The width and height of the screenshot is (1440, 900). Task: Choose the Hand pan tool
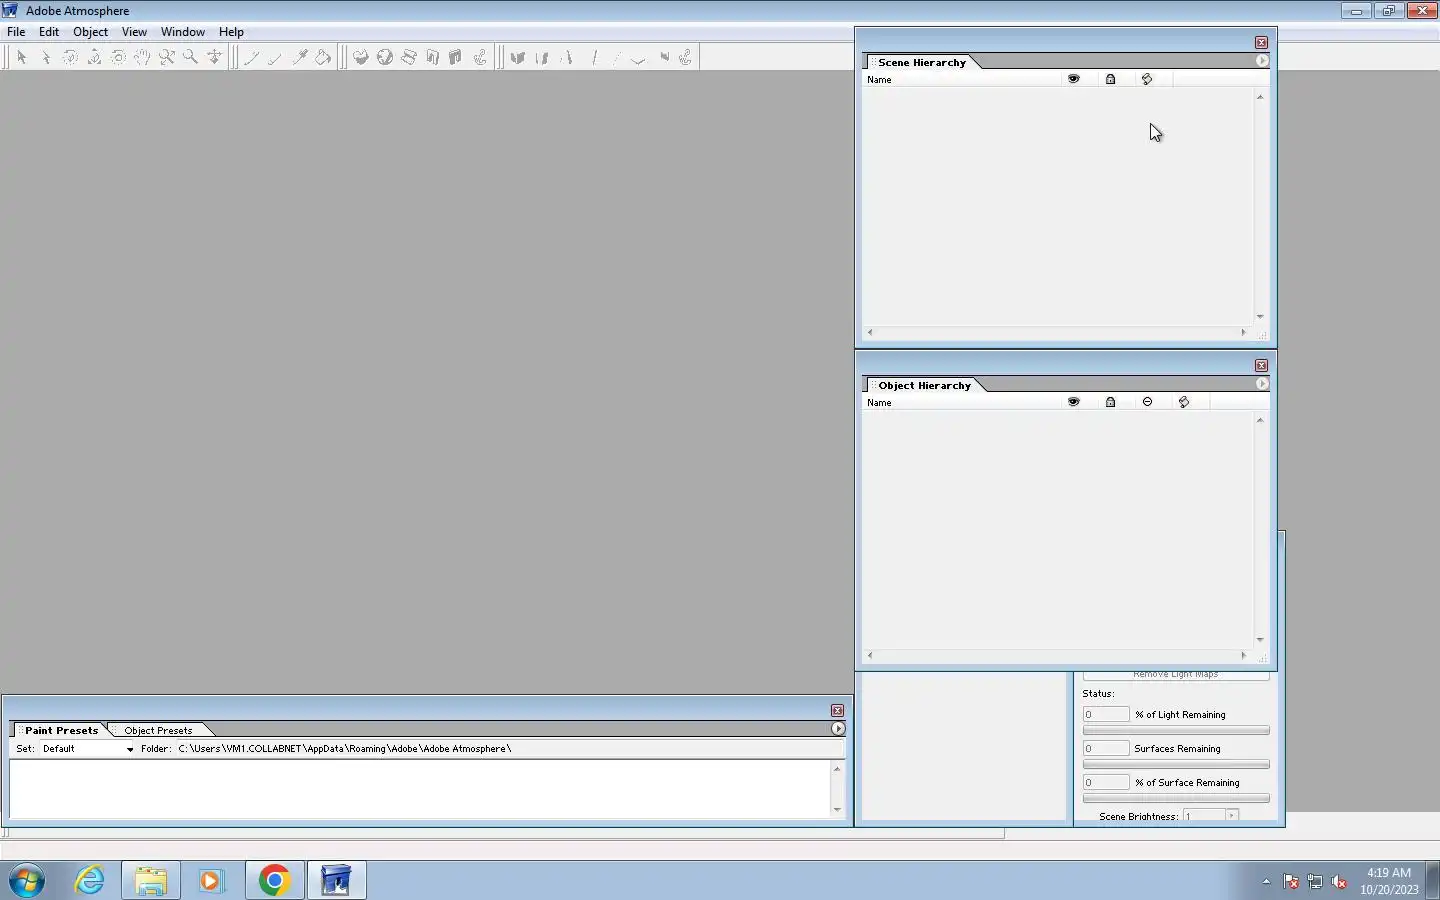[x=142, y=58]
